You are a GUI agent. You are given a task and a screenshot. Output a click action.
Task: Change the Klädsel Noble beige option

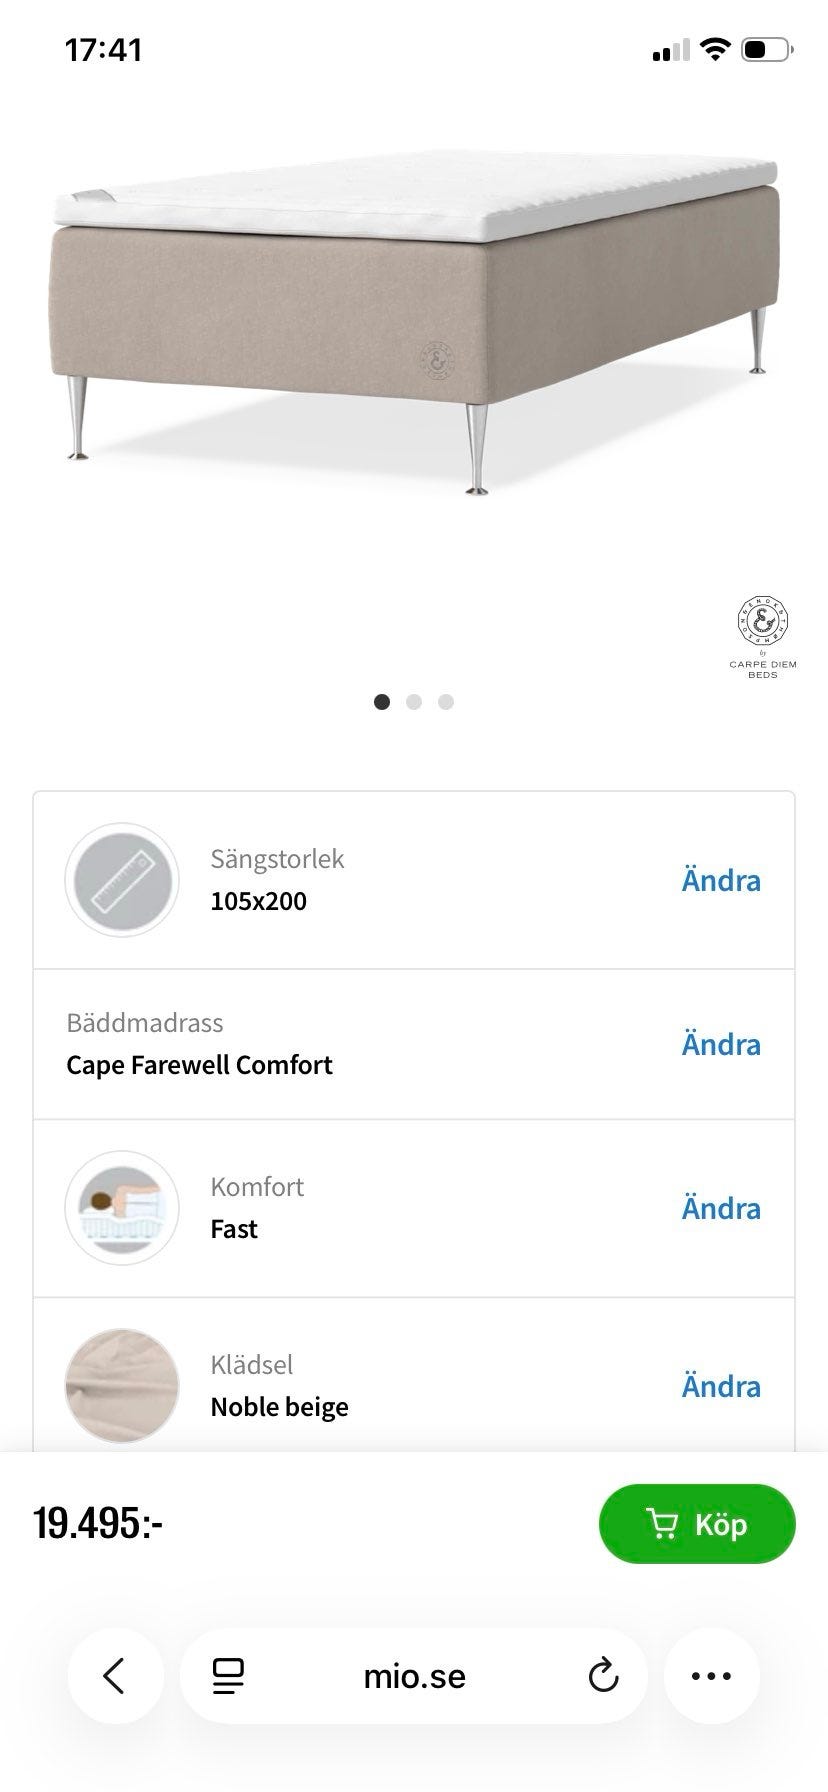(x=721, y=1387)
